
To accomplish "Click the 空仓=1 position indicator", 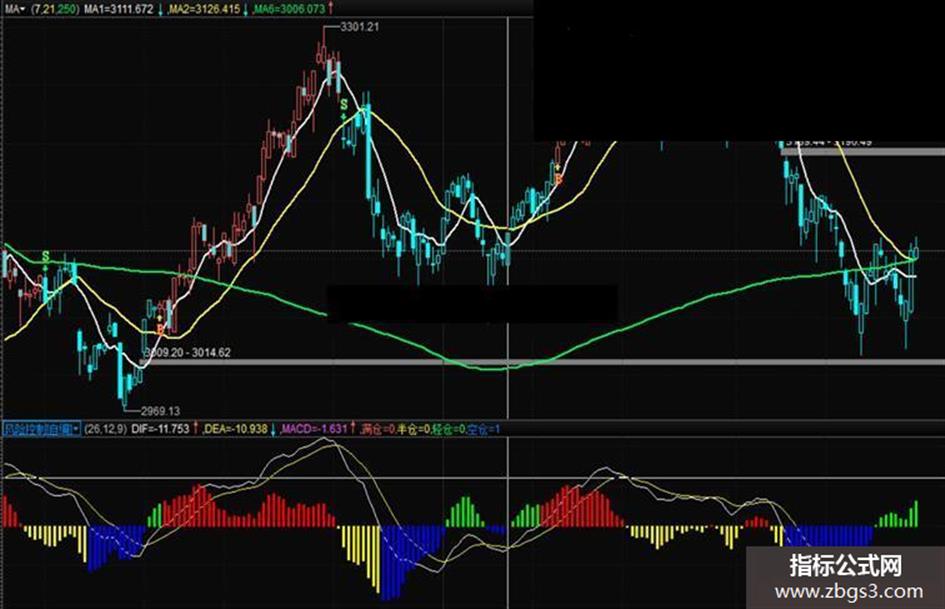I will click(483, 429).
